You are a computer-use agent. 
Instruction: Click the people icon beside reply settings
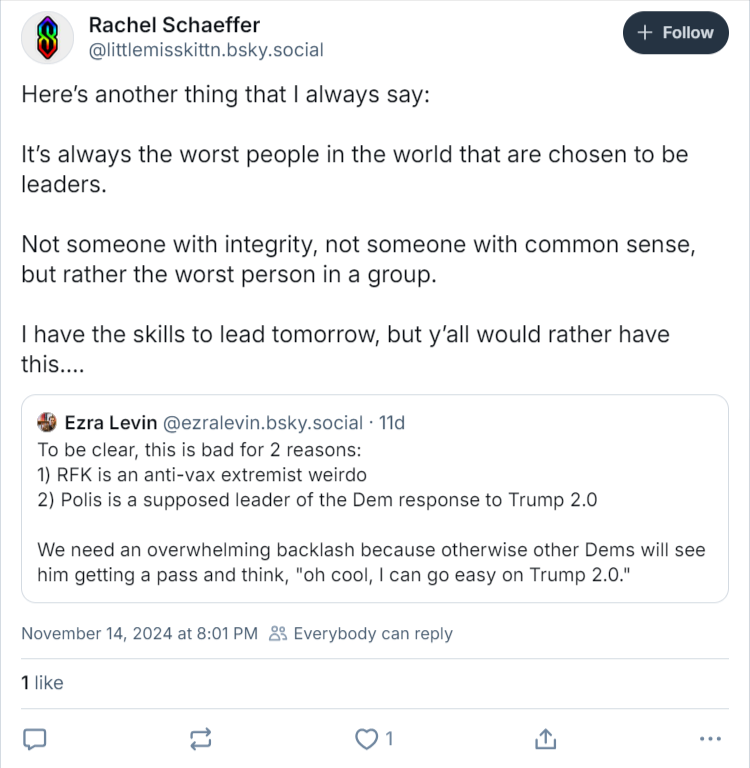[x=279, y=634]
